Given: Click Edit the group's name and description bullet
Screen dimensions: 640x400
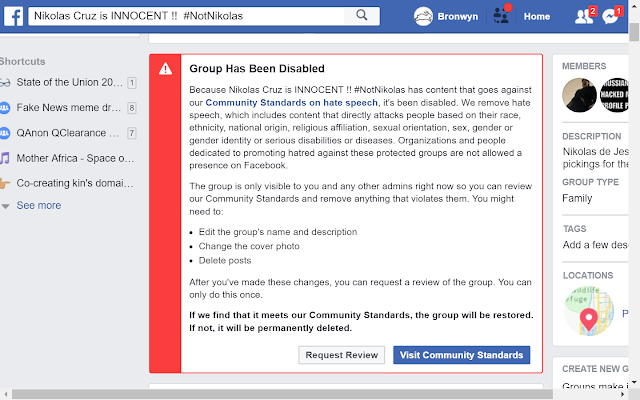Looking at the screenshot, I should click(278, 232).
